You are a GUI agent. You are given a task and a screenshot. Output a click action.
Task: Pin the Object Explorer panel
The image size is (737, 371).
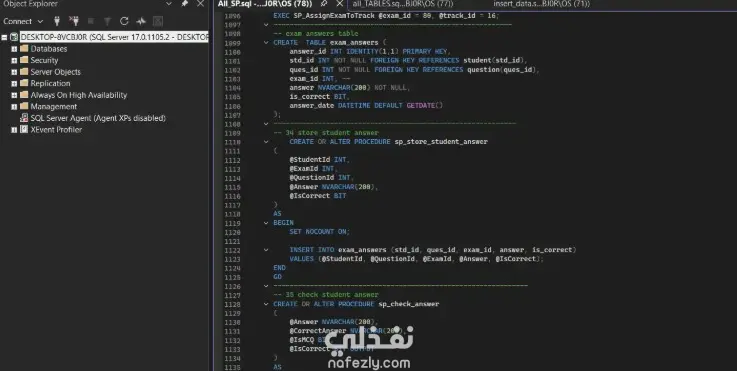click(x=185, y=4)
